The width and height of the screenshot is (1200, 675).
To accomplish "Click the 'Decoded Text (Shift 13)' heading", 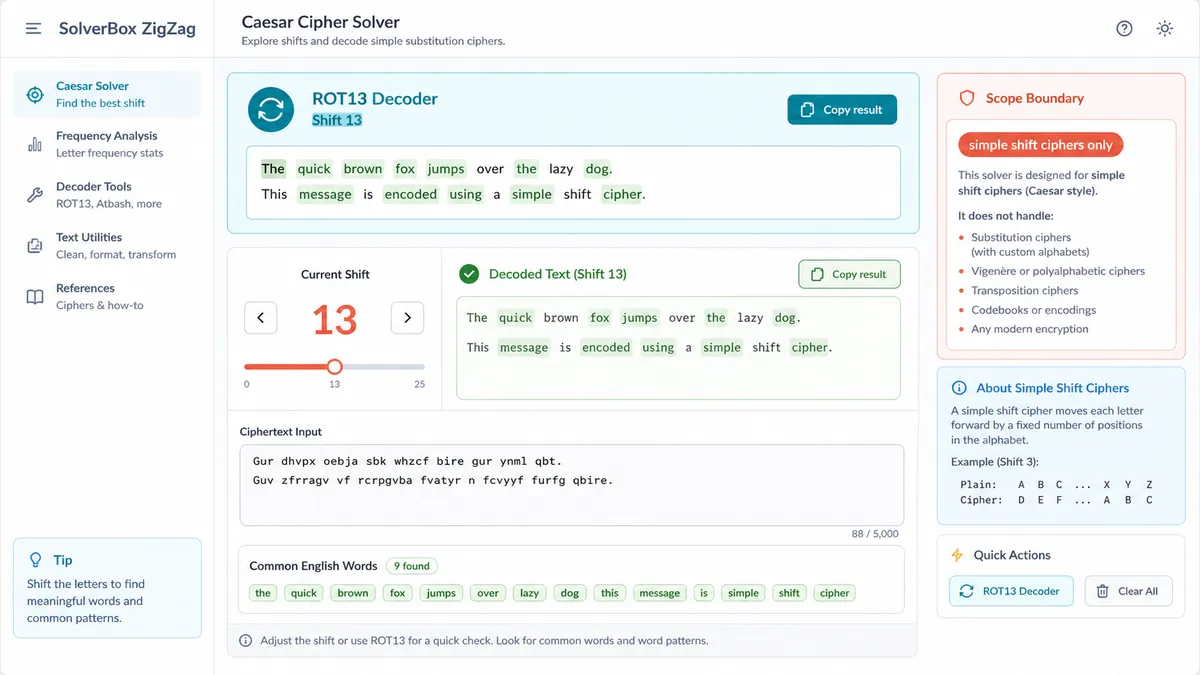I will (x=558, y=274).
